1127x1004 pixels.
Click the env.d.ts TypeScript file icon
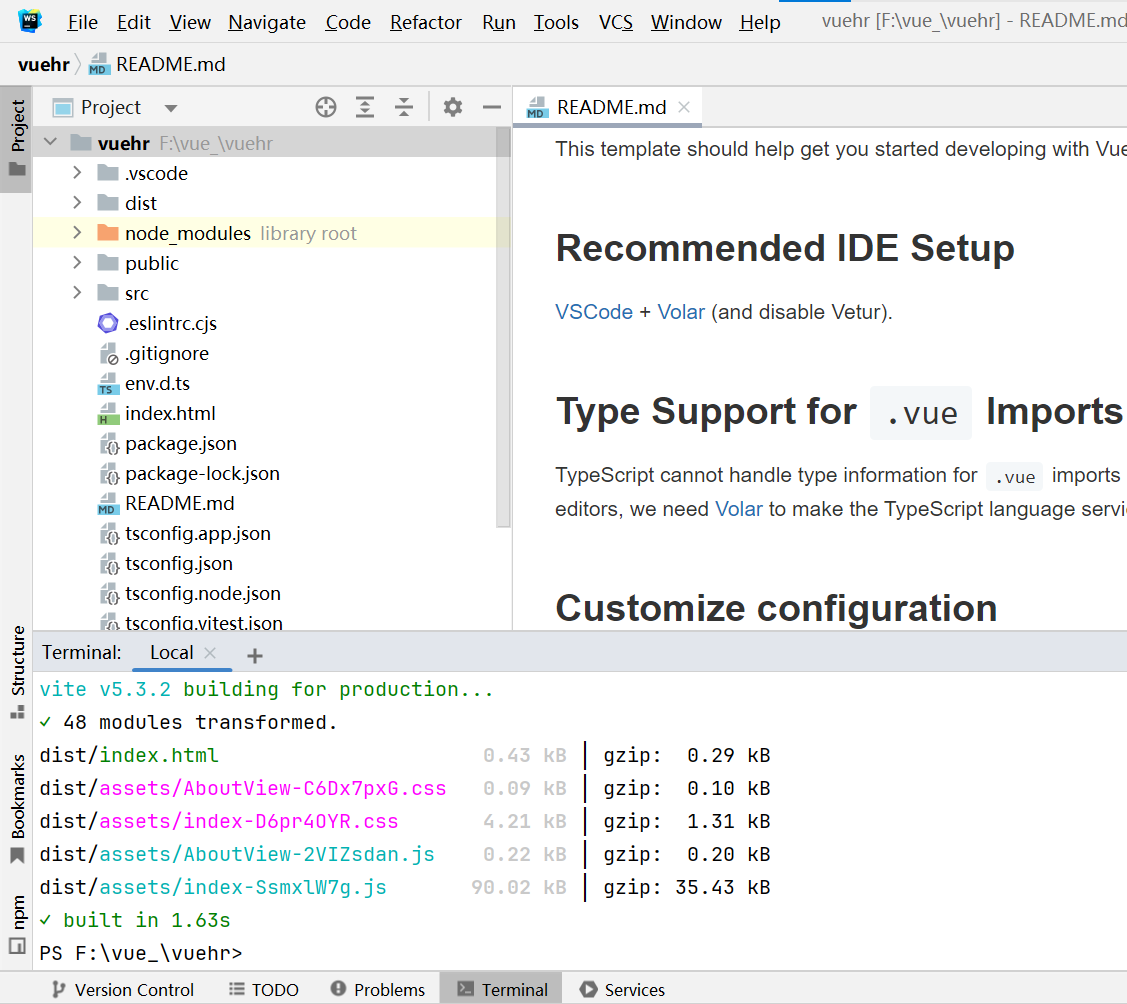tap(108, 384)
